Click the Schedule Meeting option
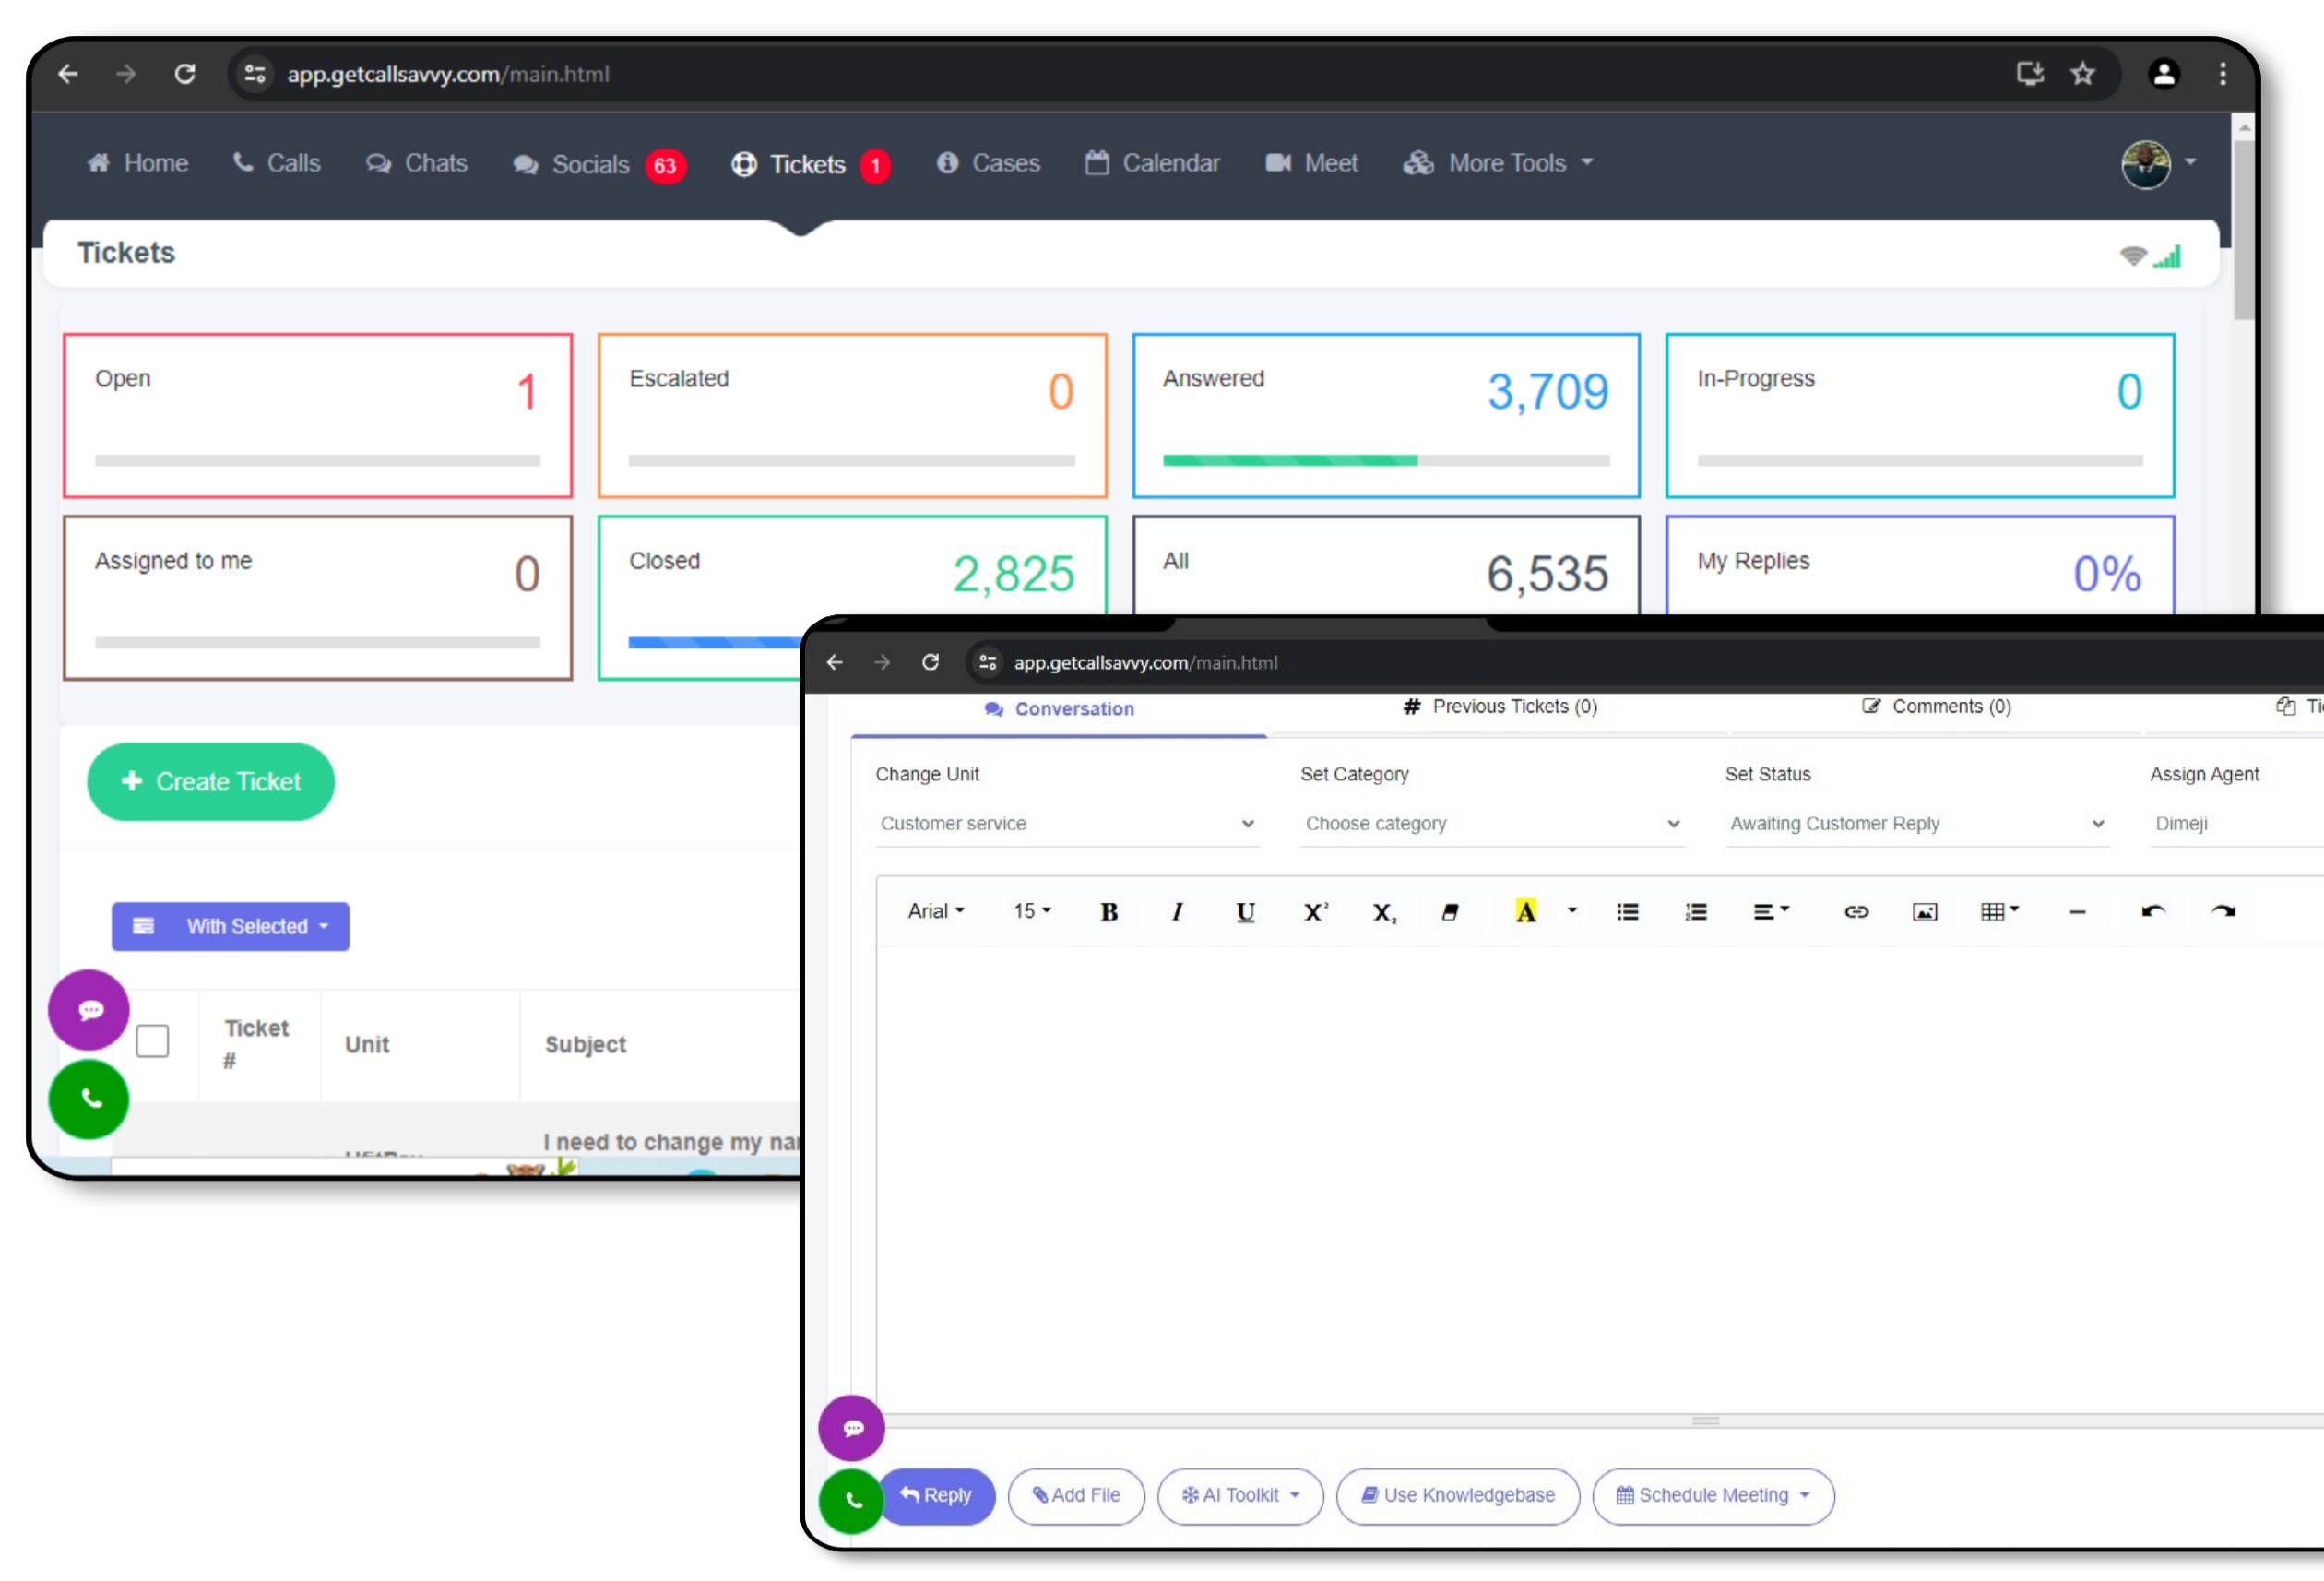Screen dimensions: 2324x1581 click(x=1713, y=1496)
